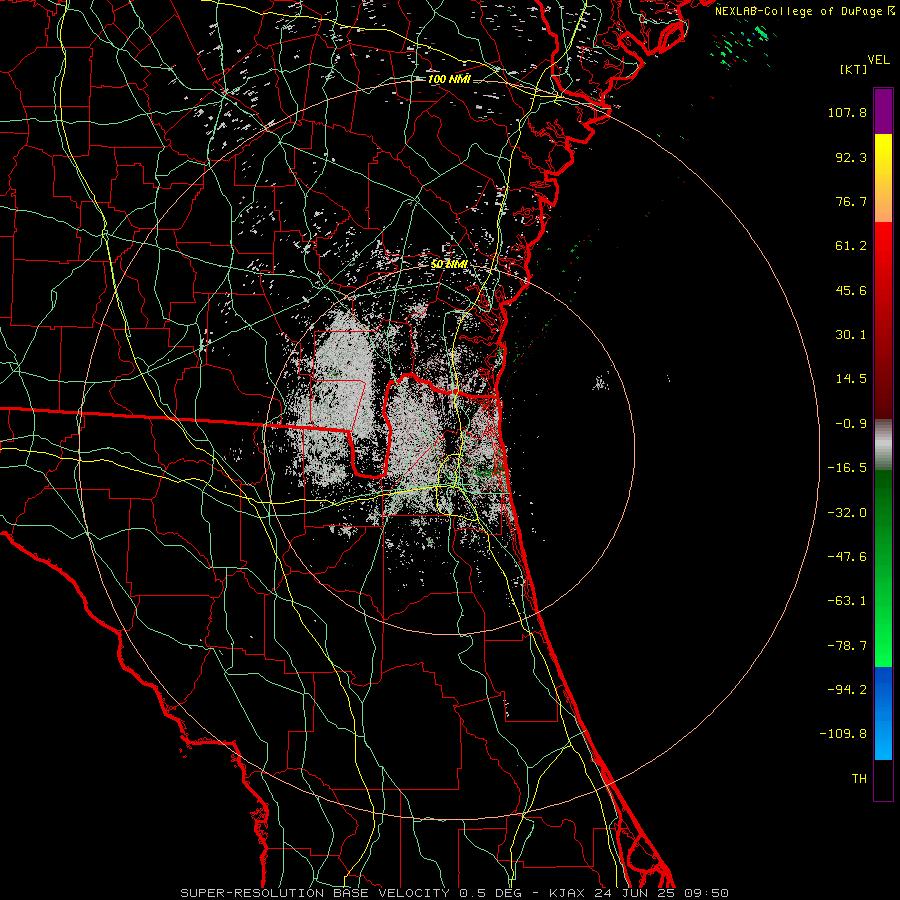Click the 45.6 velocity scale value
900x900 pixels.
[851, 290]
